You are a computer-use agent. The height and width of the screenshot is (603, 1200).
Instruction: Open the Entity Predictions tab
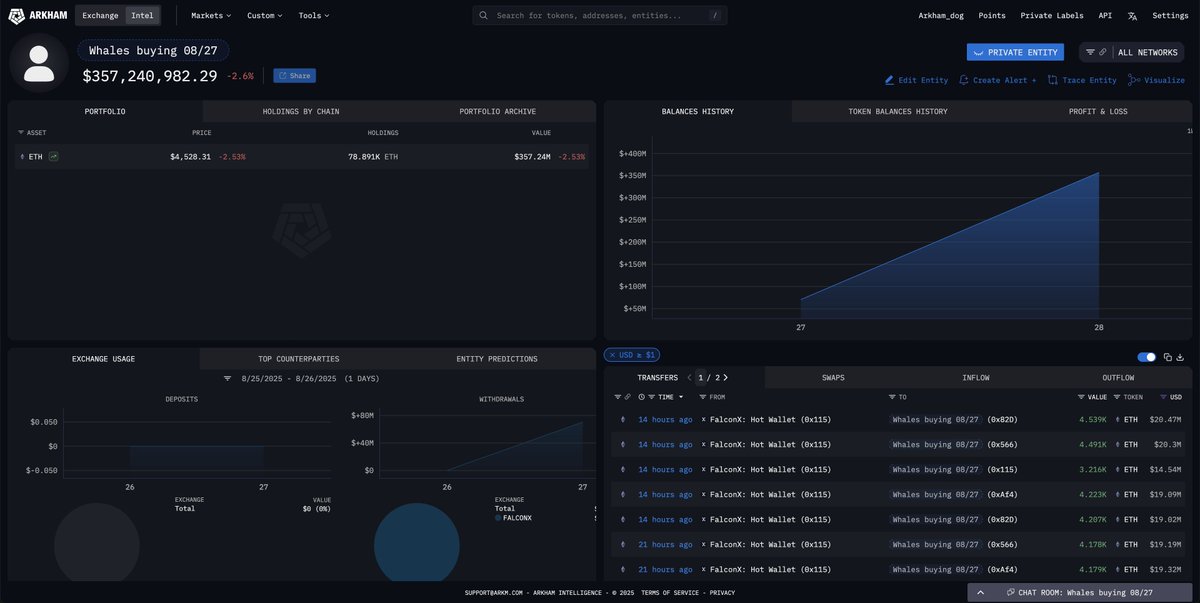click(497, 359)
